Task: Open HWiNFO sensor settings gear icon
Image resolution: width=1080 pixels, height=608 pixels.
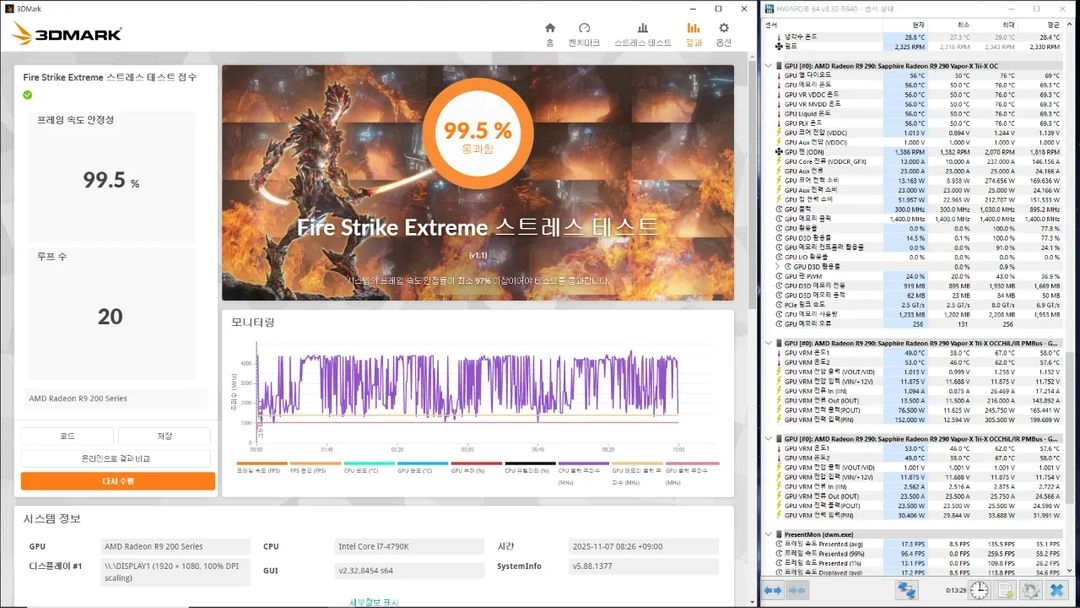Action: click(1030, 590)
